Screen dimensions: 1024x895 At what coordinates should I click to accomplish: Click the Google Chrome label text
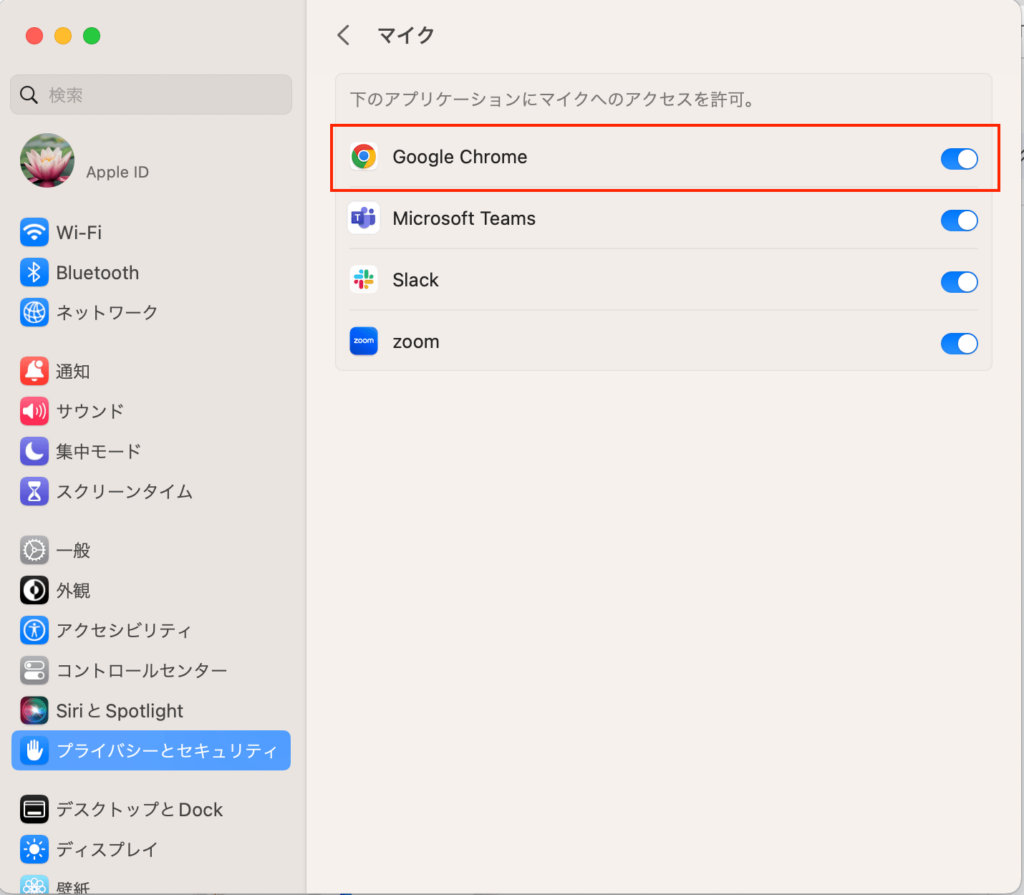click(460, 157)
